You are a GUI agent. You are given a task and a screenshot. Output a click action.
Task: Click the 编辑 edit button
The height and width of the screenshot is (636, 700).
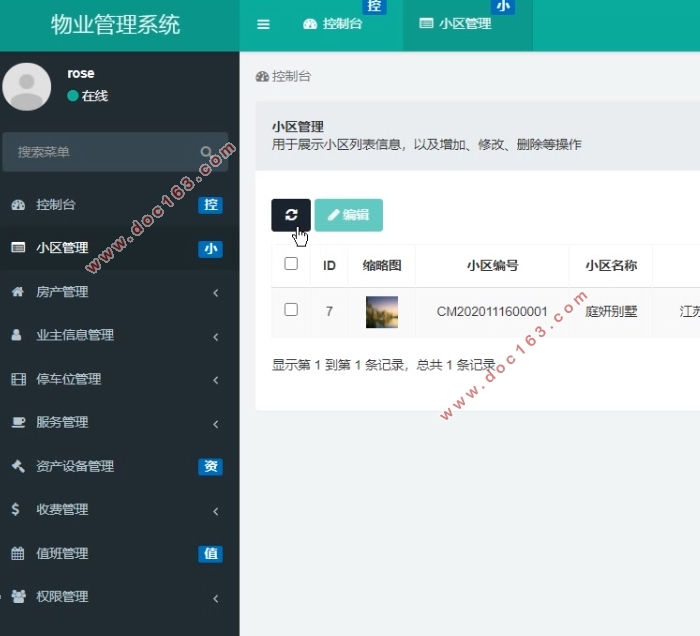(349, 215)
